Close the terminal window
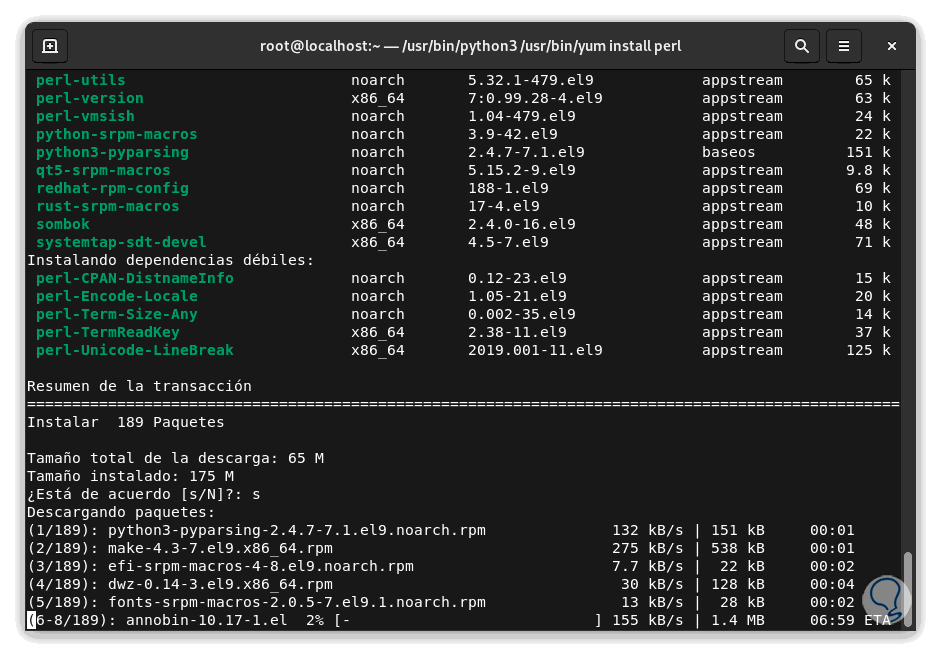The image size is (941, 659). click(x=892, y=46)
